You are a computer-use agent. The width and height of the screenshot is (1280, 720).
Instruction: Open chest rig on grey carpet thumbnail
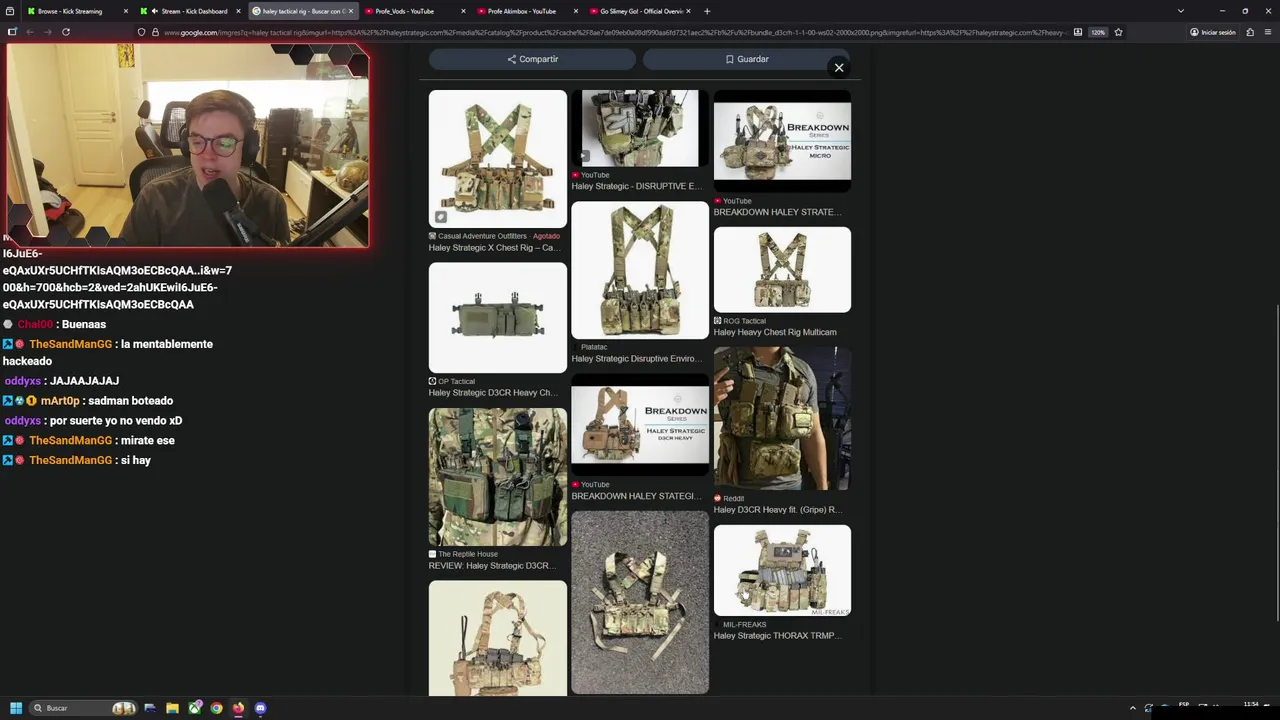tap(639, 602)
